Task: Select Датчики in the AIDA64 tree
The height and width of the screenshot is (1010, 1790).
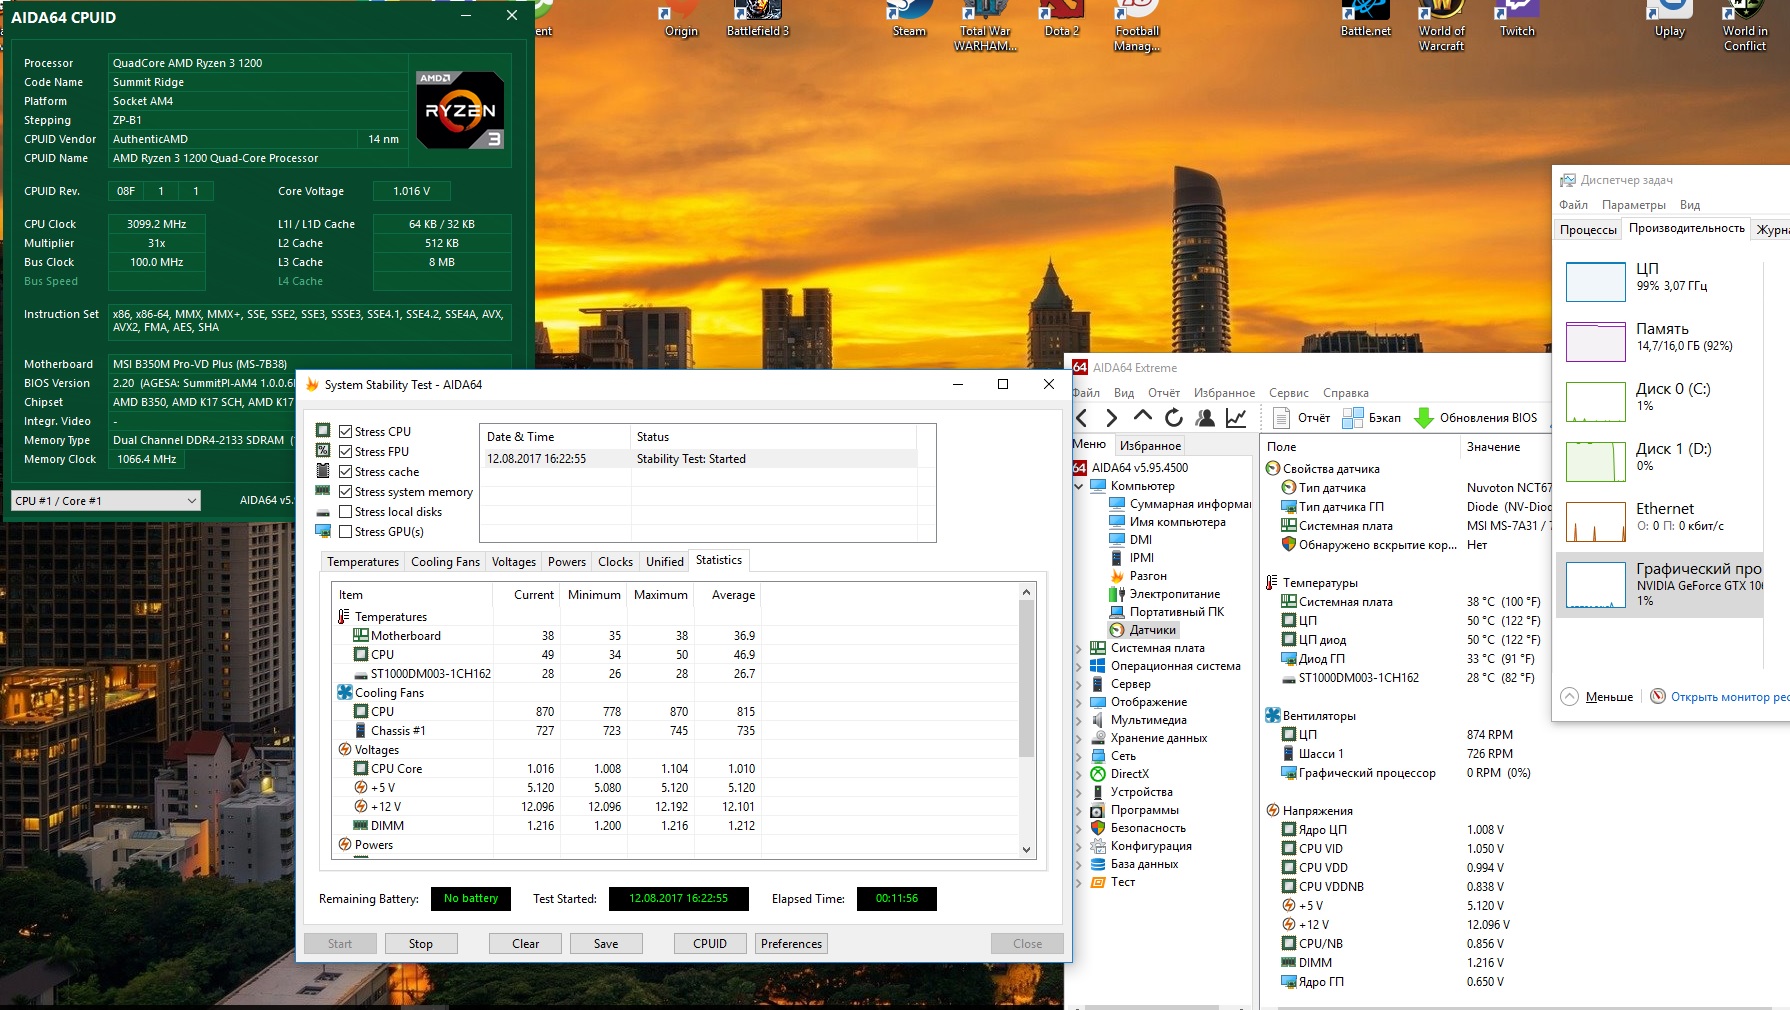Action: [1143, 630]
